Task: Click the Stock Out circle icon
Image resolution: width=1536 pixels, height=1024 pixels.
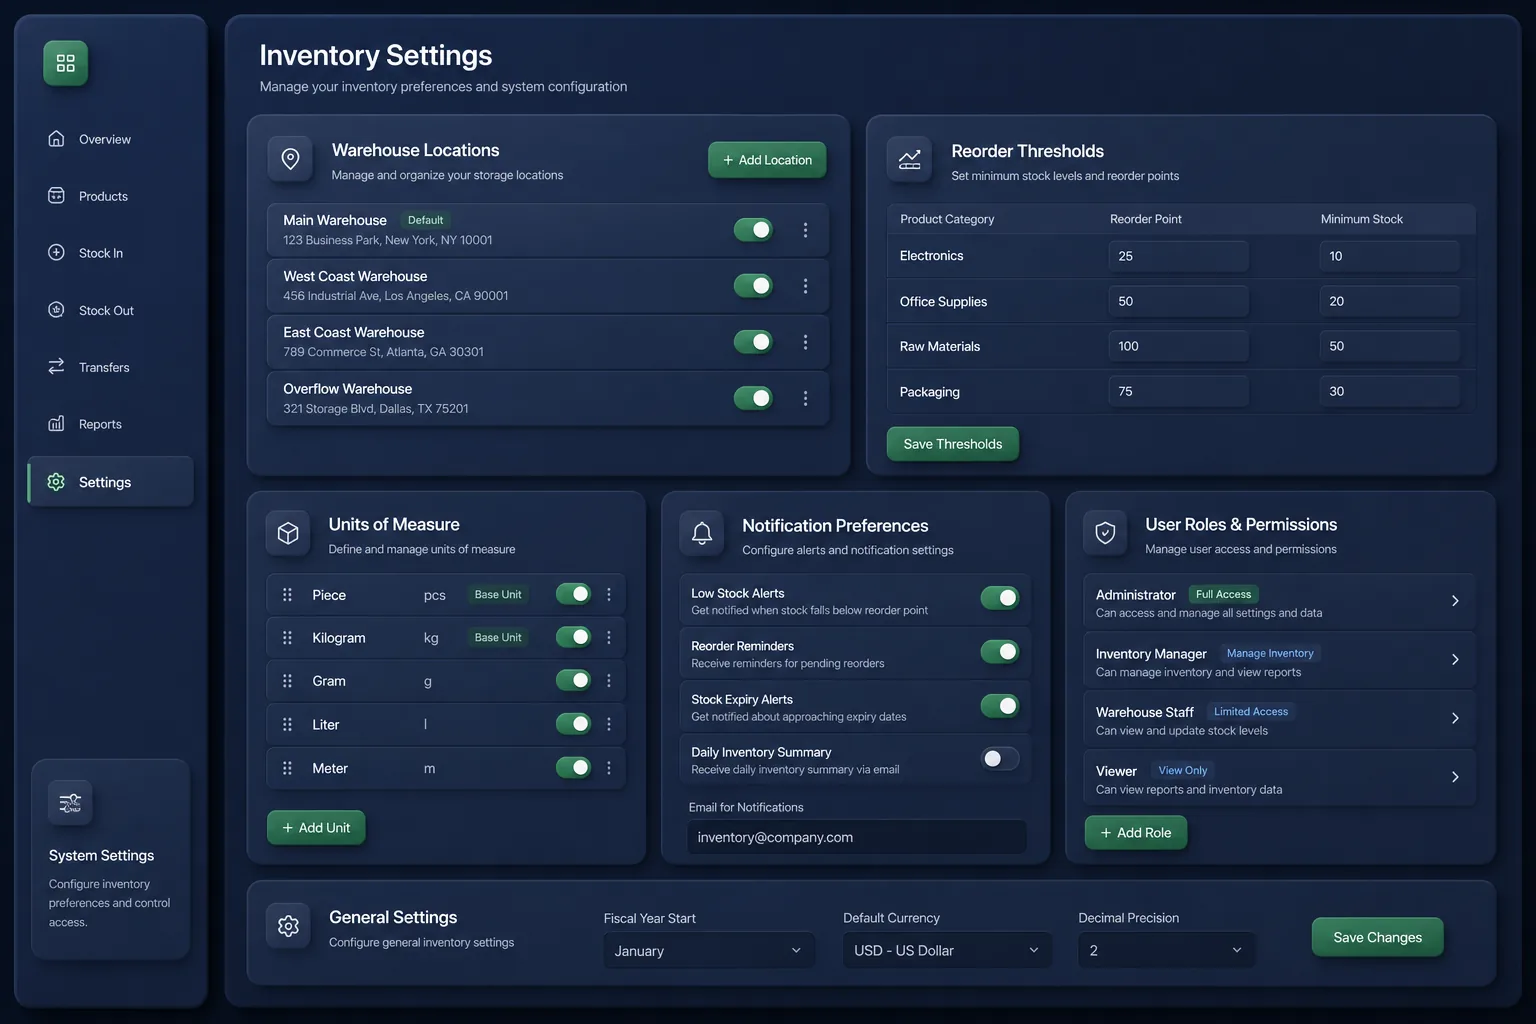Action: coord(57,310)
